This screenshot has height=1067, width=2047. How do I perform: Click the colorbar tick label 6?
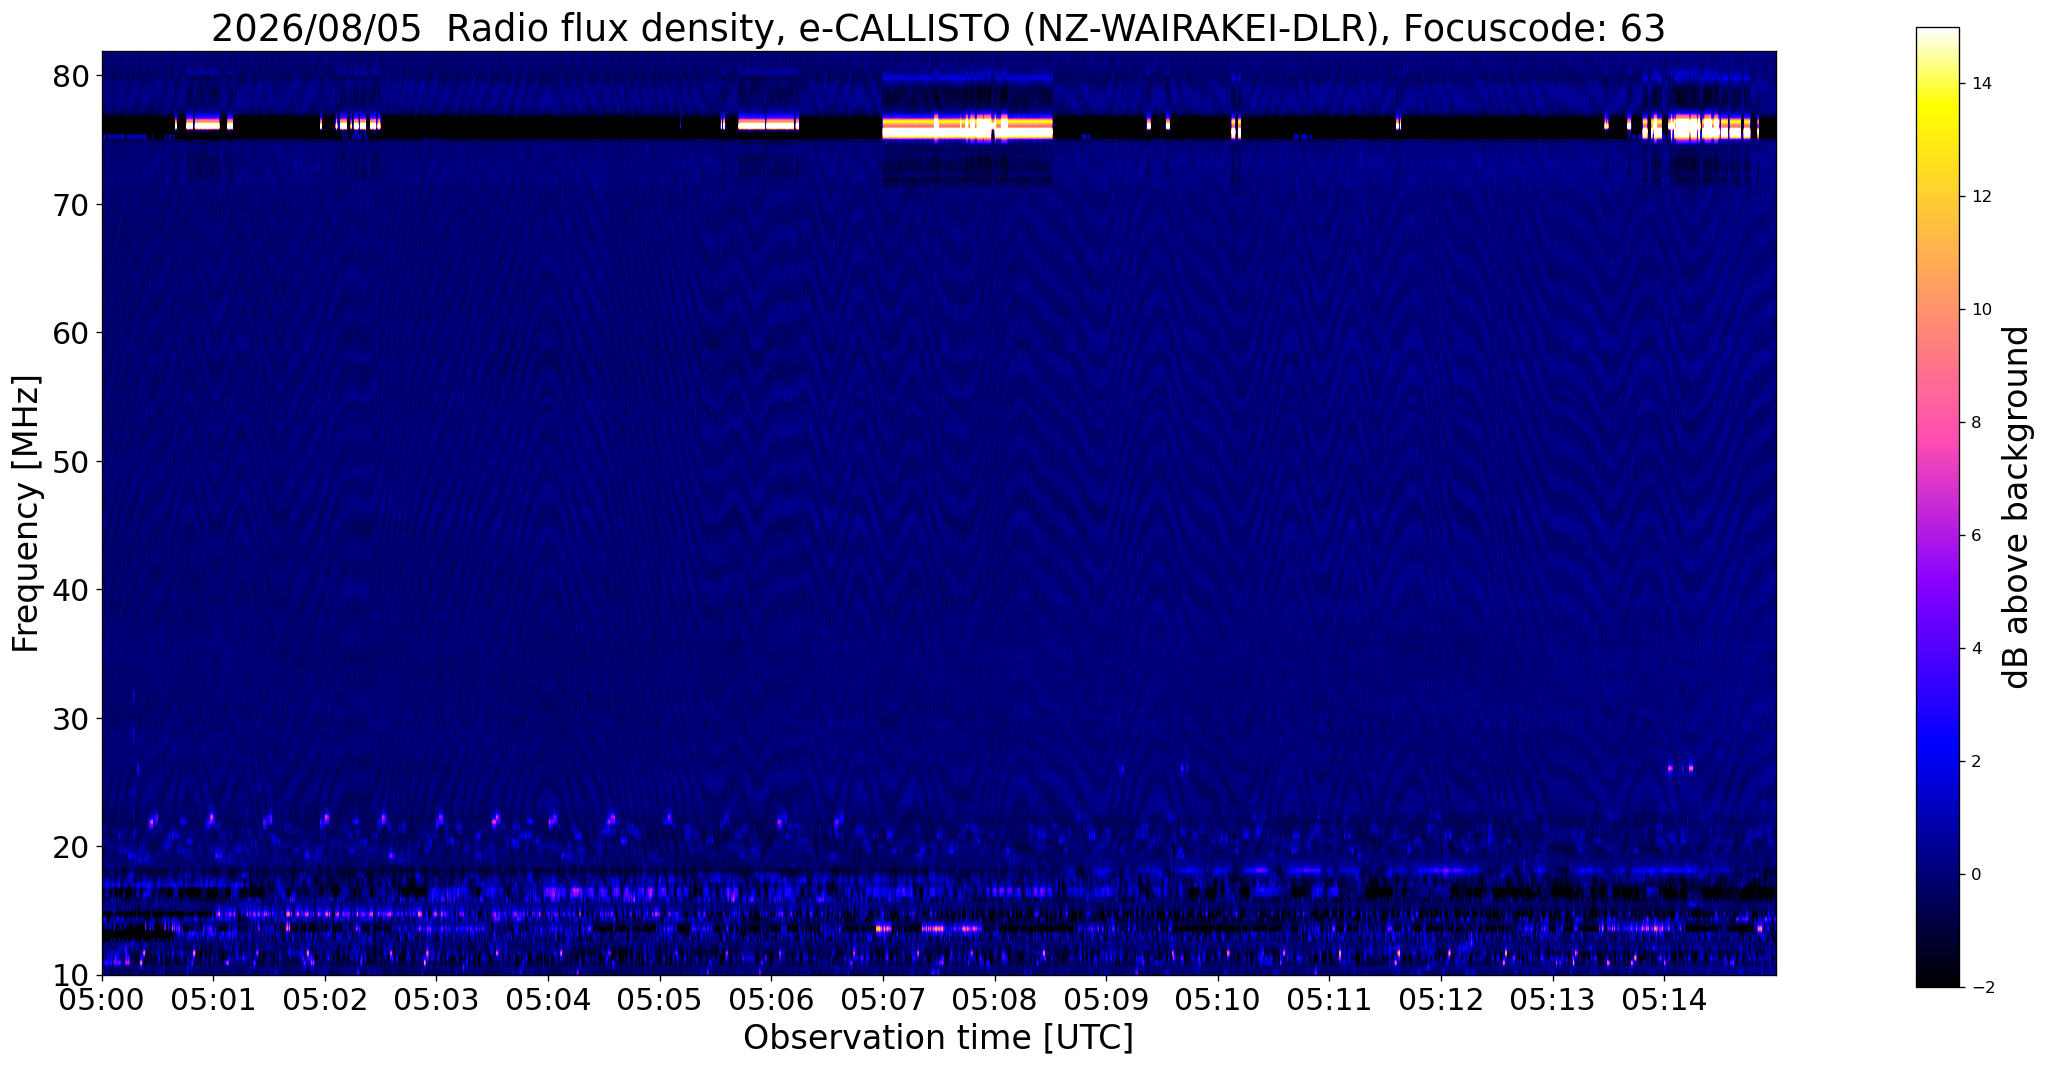(x=1975, y=536)
